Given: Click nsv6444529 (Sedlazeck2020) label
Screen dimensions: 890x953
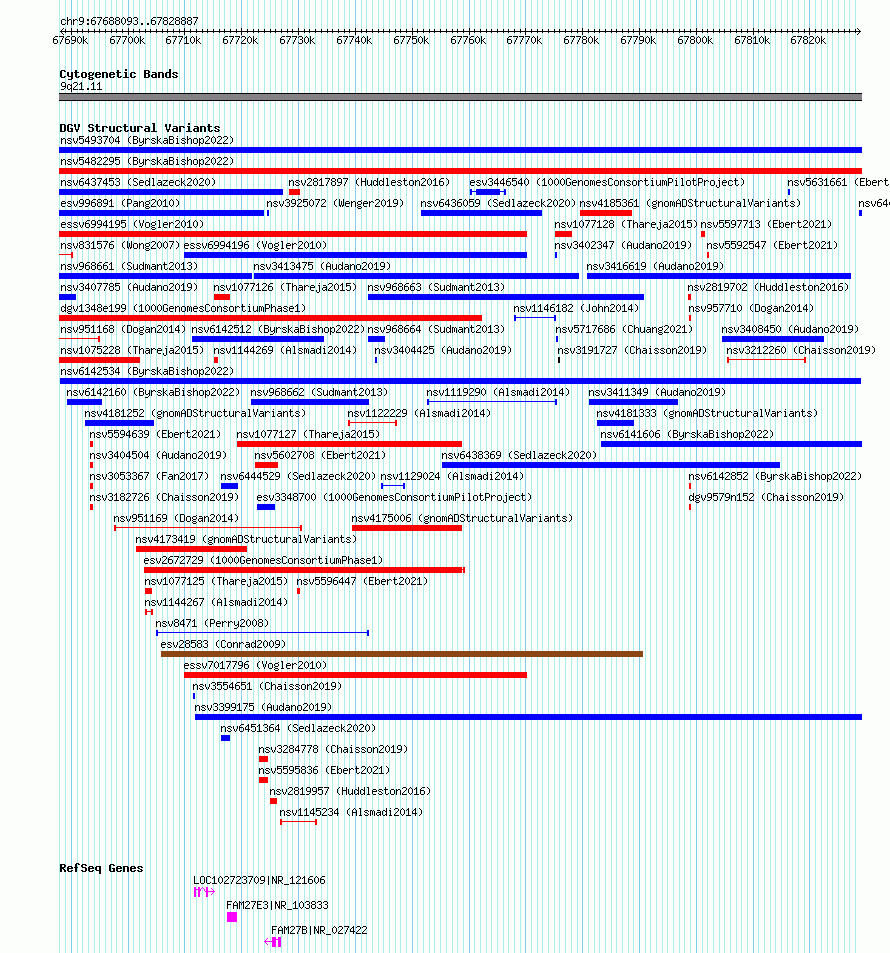Looking at the screenshot, I should coord(298,476).
